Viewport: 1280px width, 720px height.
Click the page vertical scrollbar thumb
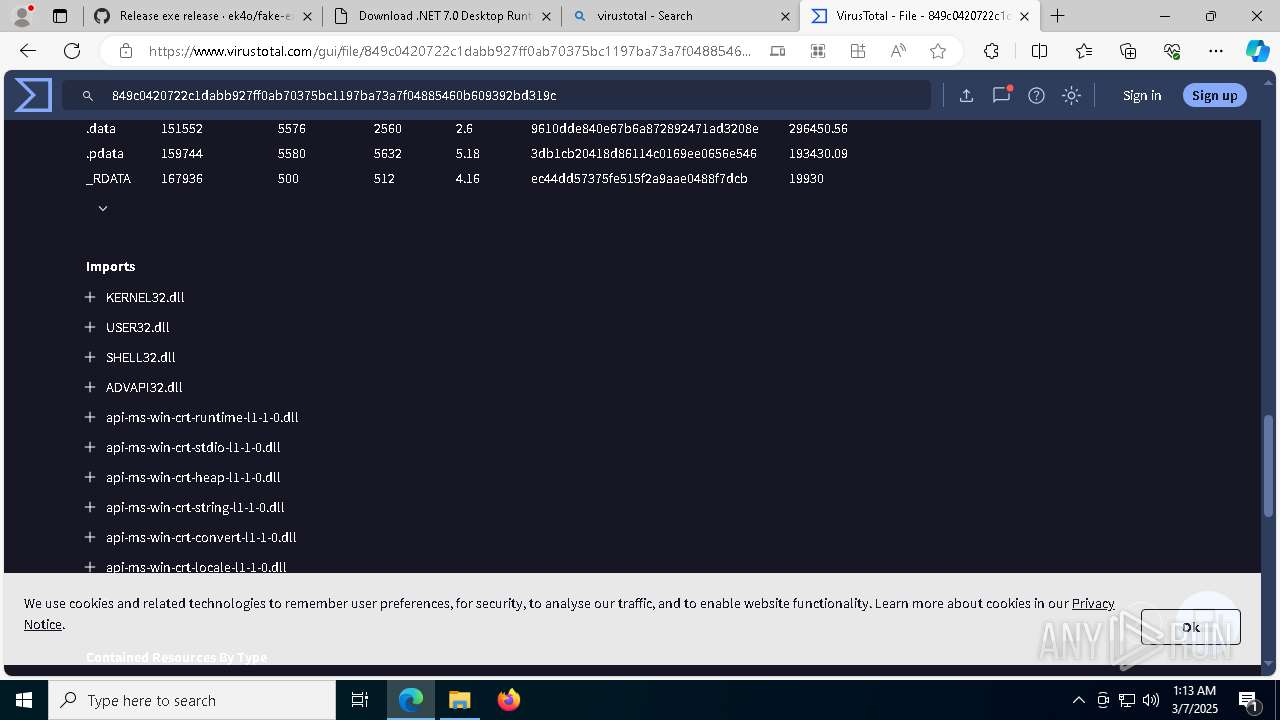[1269, 467]
